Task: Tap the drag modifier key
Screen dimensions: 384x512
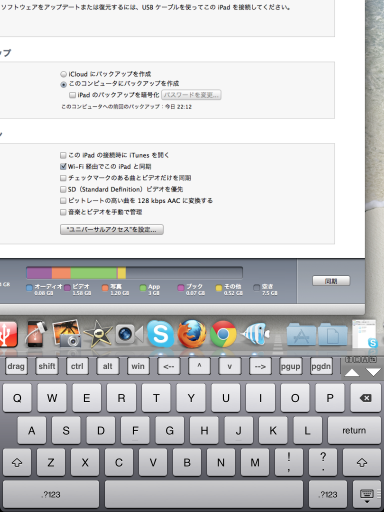Action: click(16, 366)
